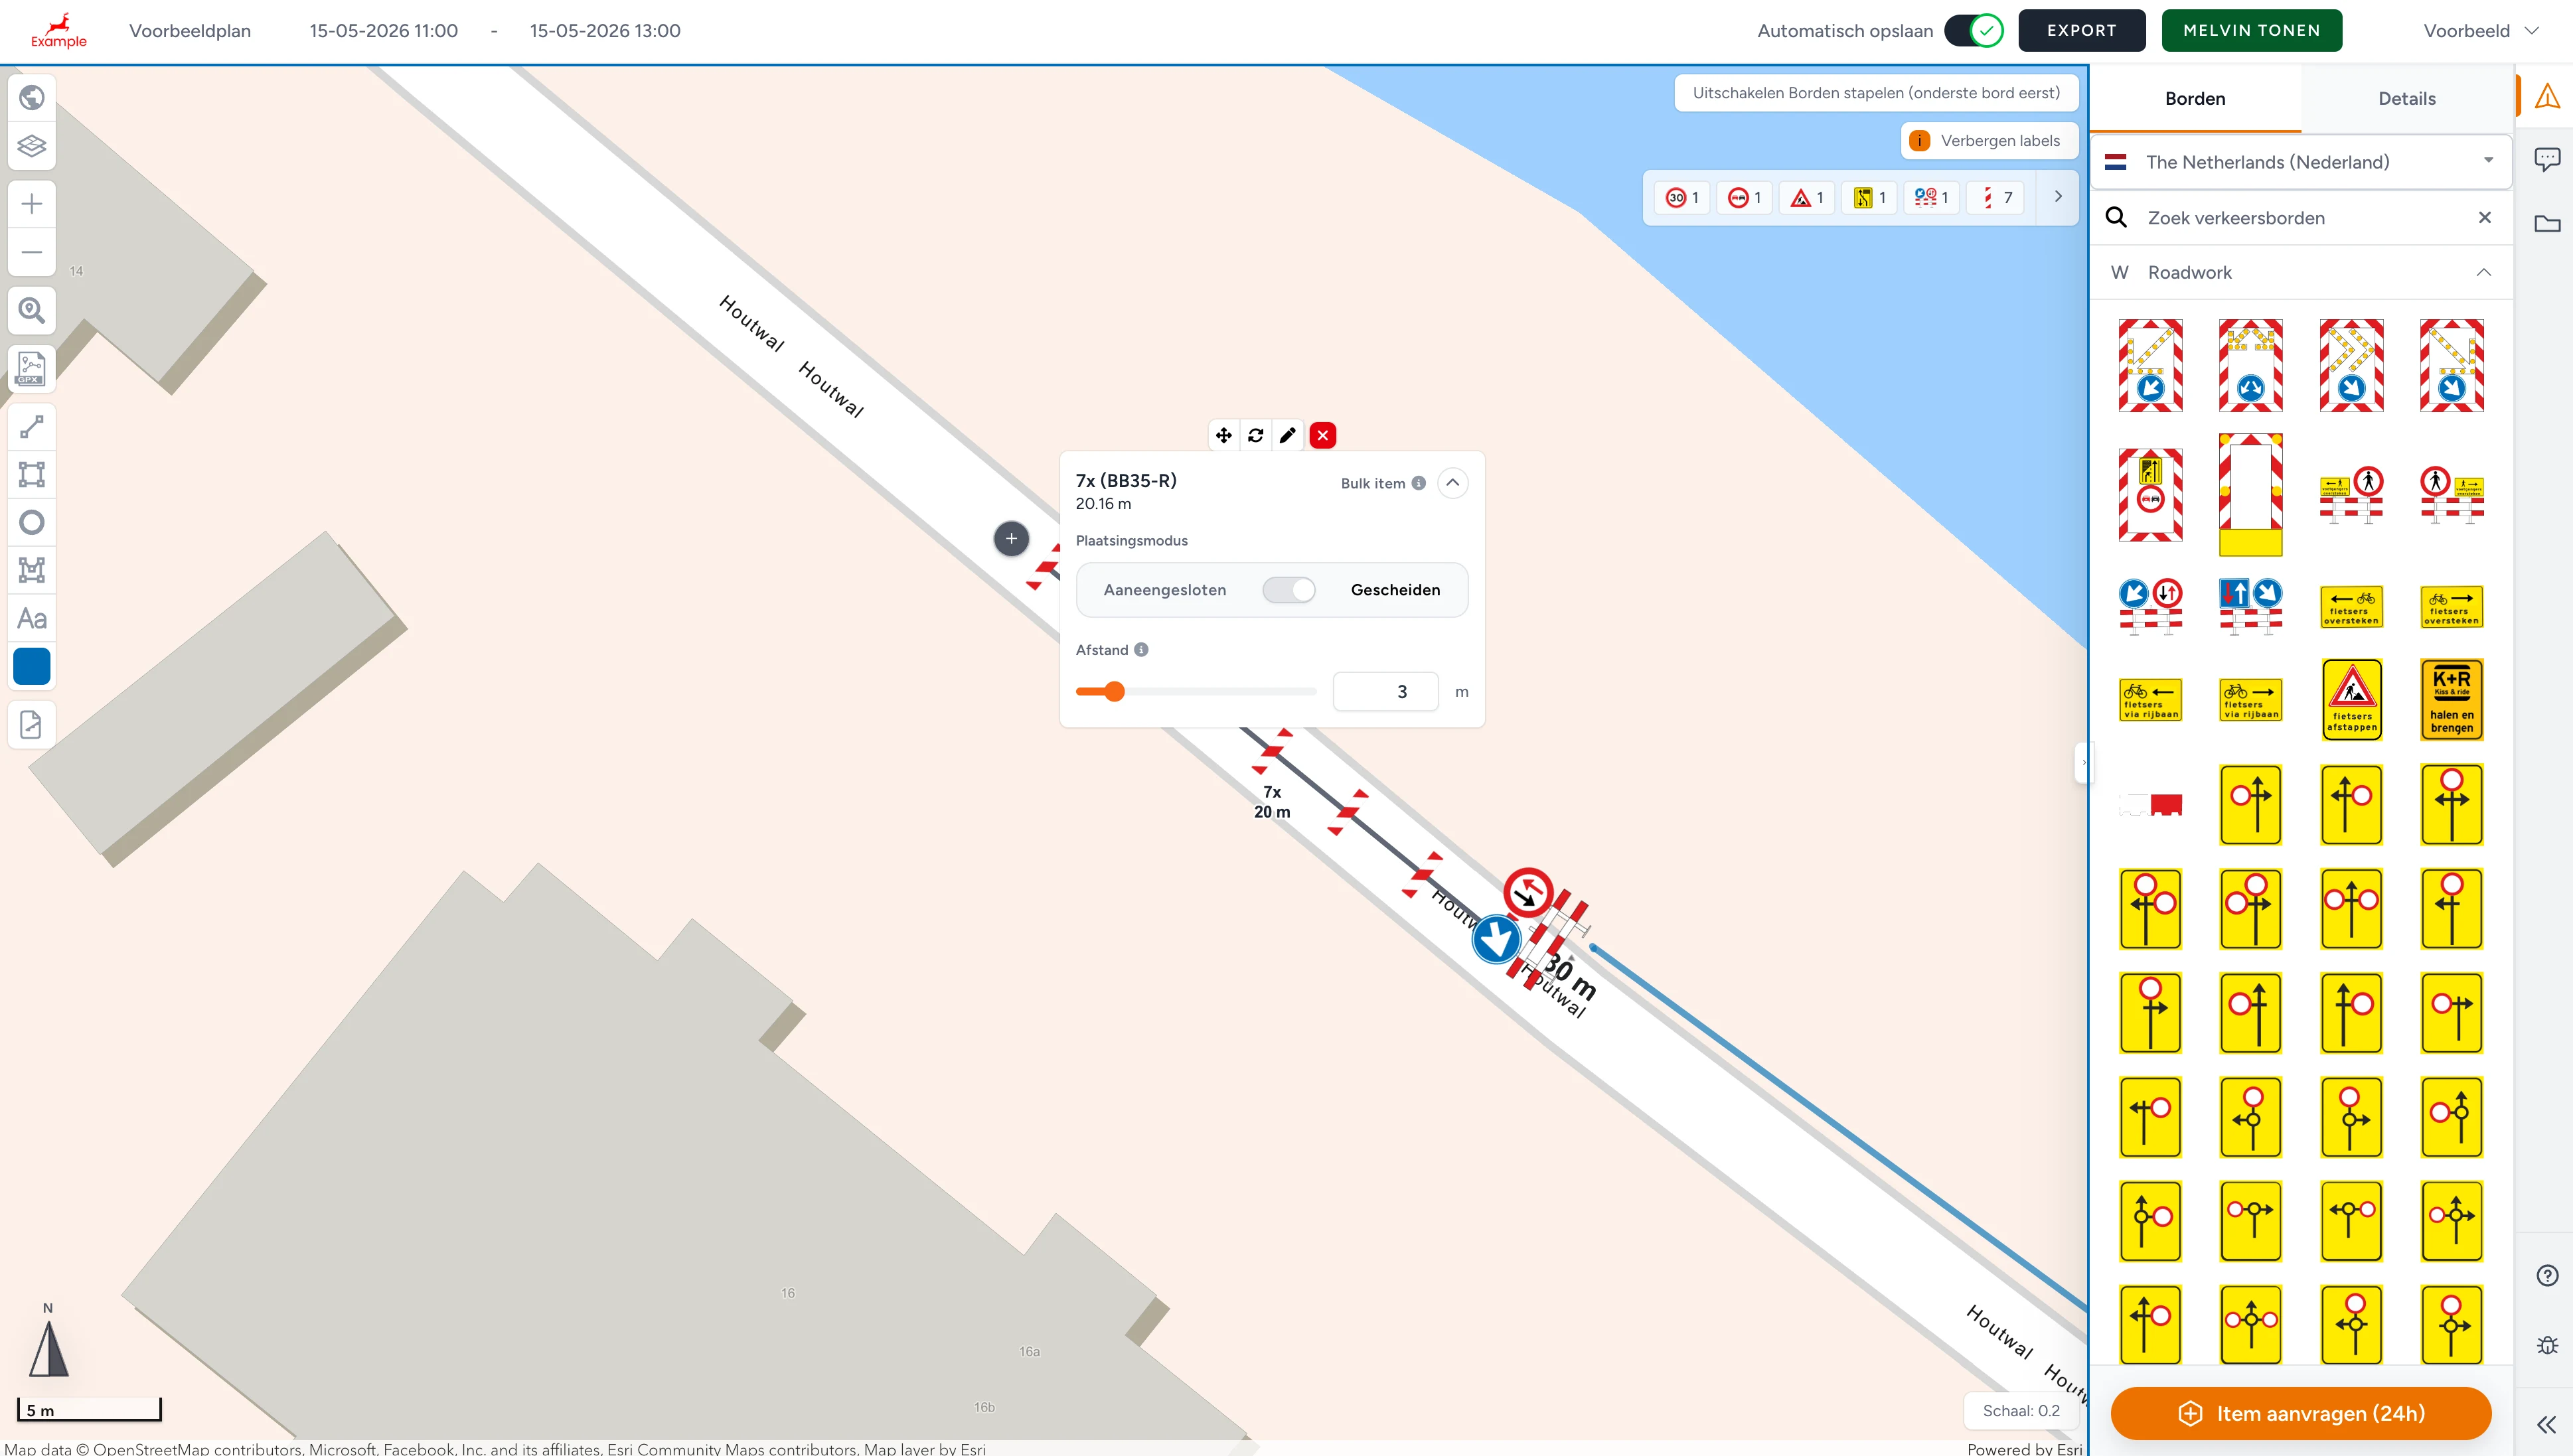Click the bug report icon
Screen dimensions: 2573x1456
pyautogui.click(x=2547, y=1345)
